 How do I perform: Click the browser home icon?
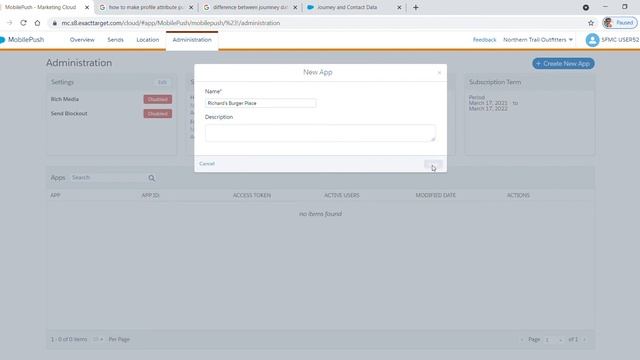click(38, 23)
